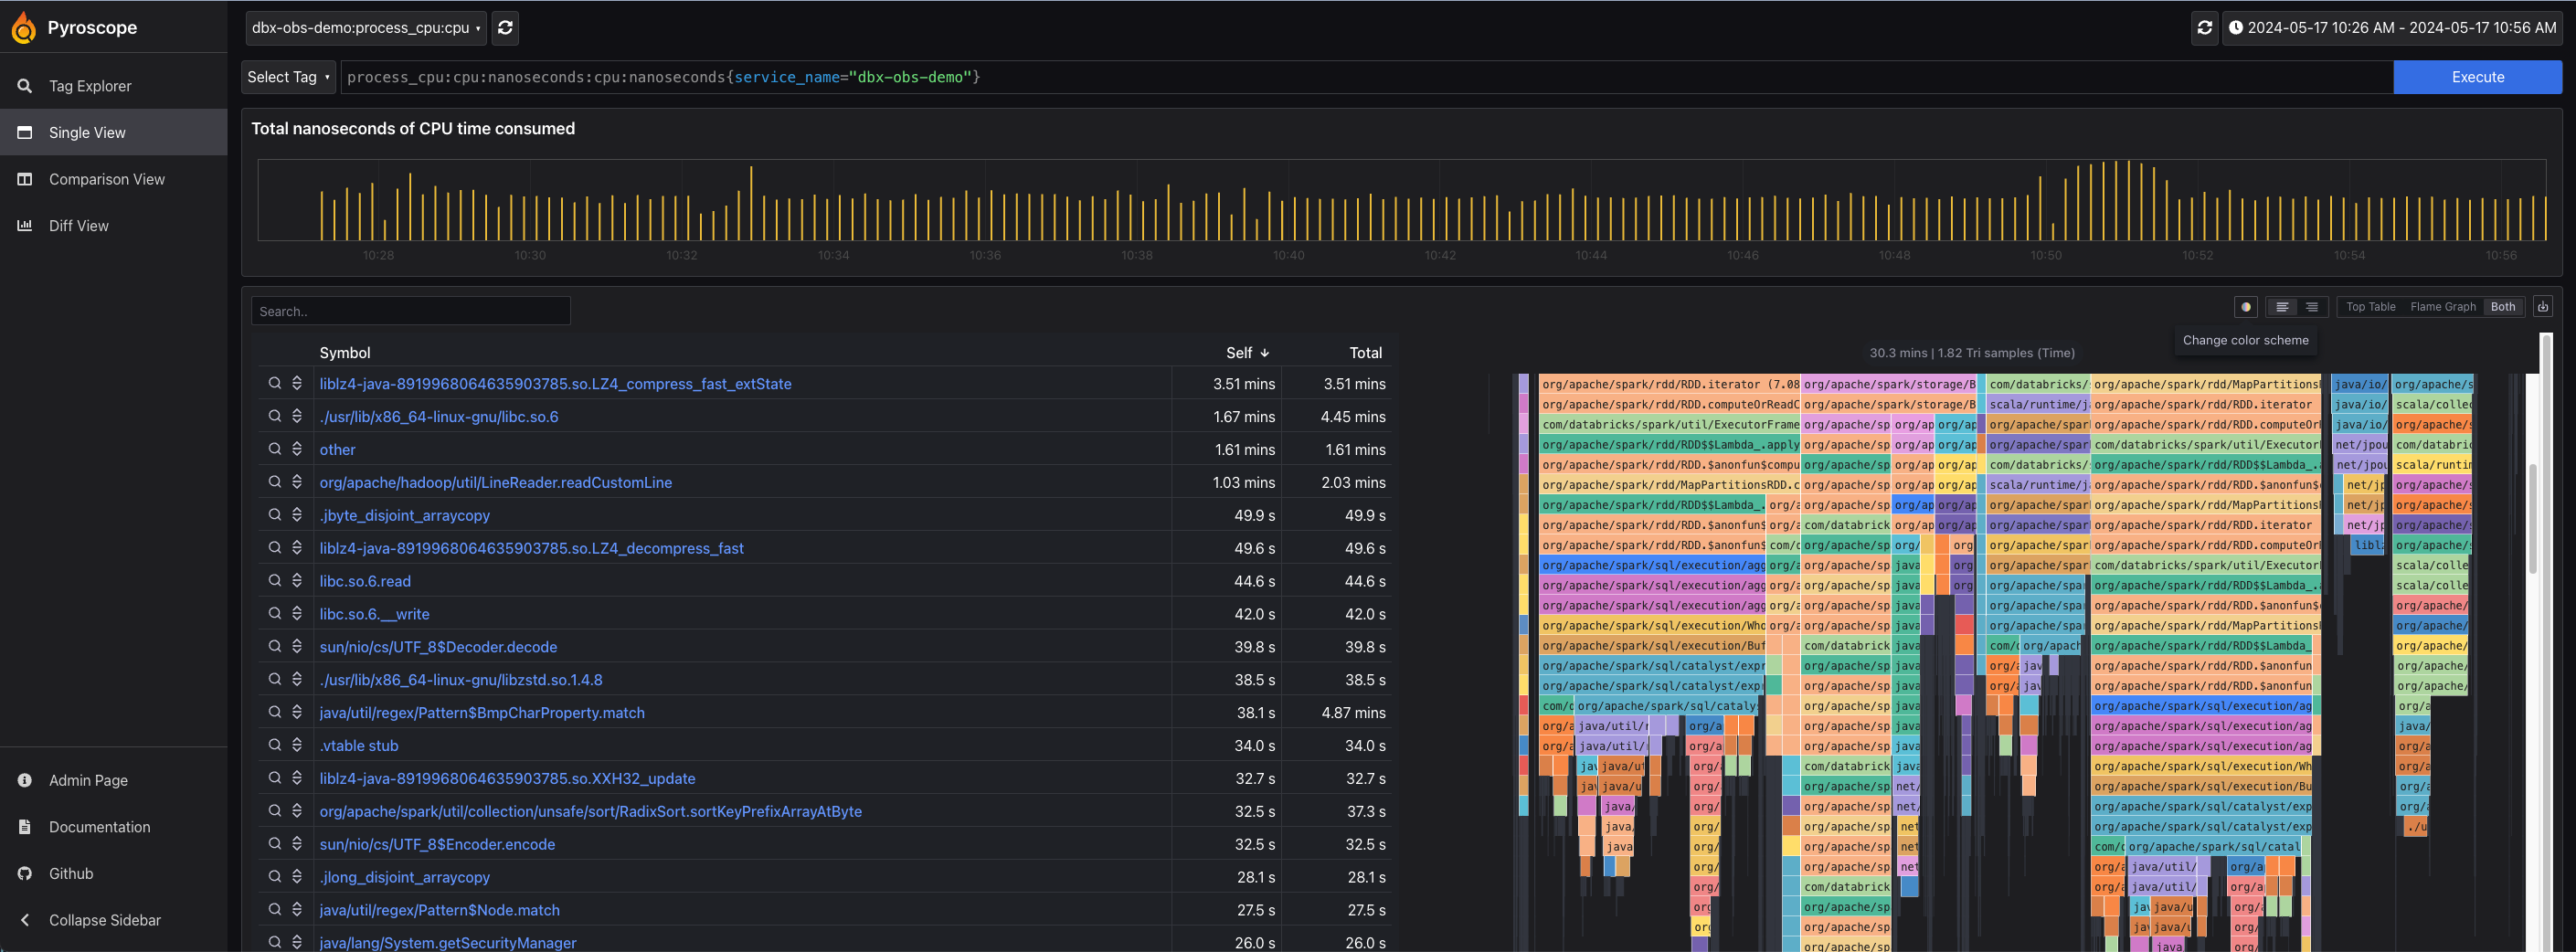Click the Search field above the symbol table
Screen dimensions: 2576x952
click(410, 311)
